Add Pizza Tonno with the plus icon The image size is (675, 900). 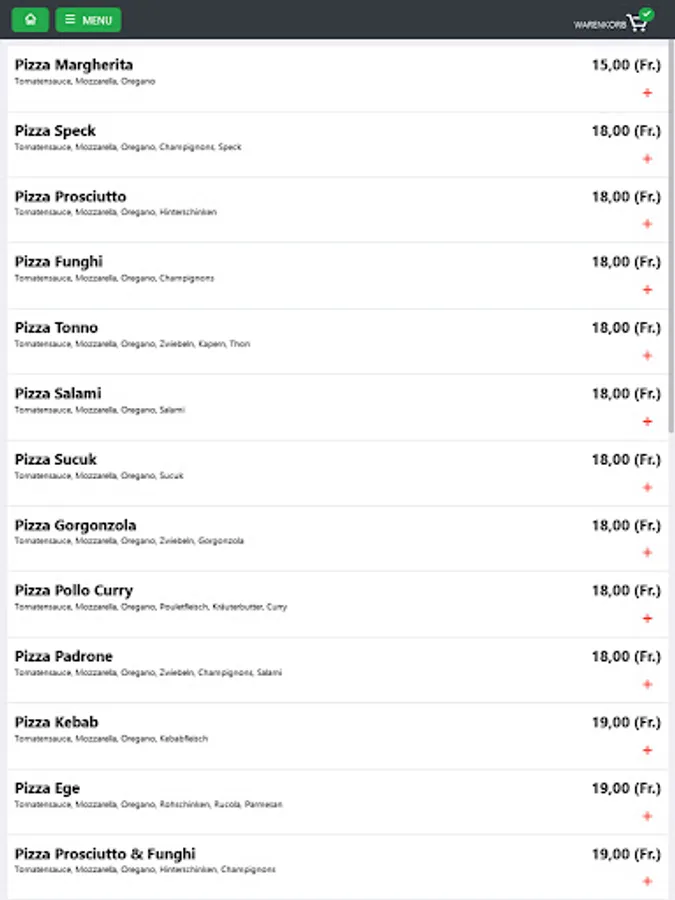coord(647,356)
